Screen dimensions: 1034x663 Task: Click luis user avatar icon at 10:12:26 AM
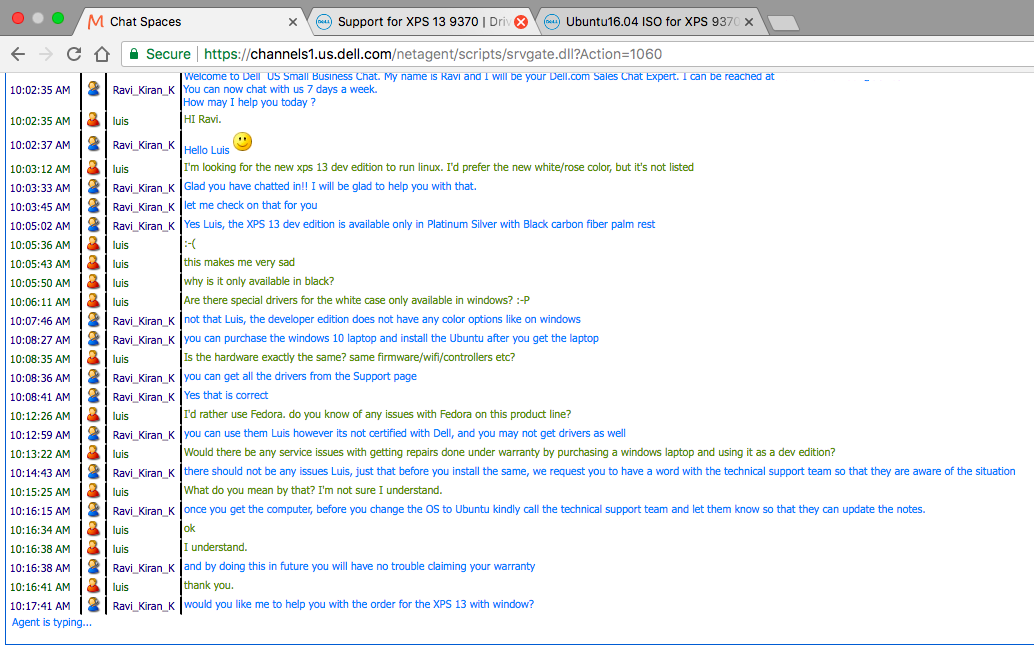94,414
